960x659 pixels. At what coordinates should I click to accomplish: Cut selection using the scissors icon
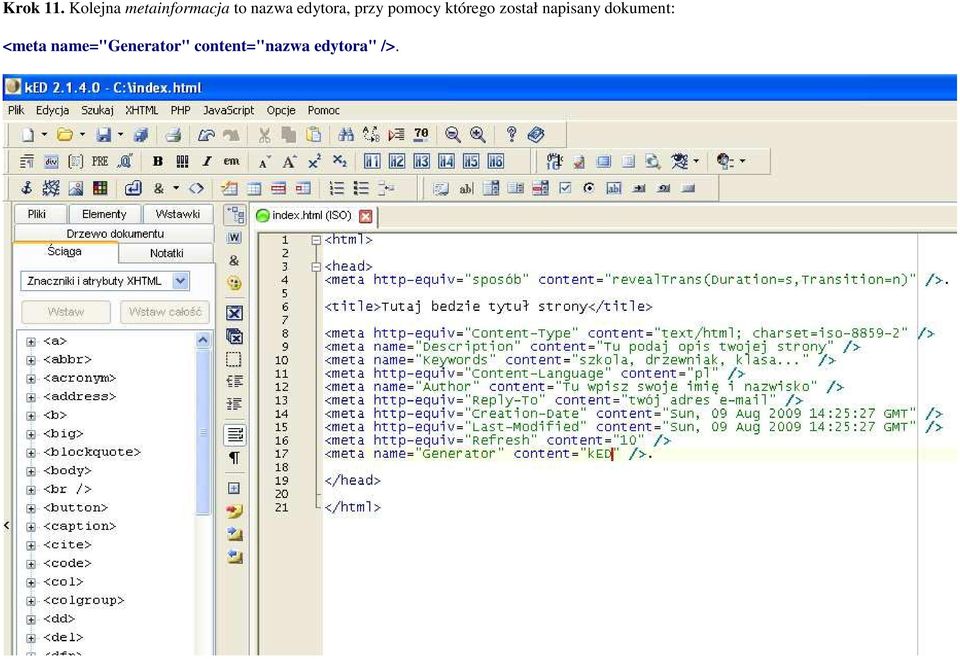click(x=264, y=135)
